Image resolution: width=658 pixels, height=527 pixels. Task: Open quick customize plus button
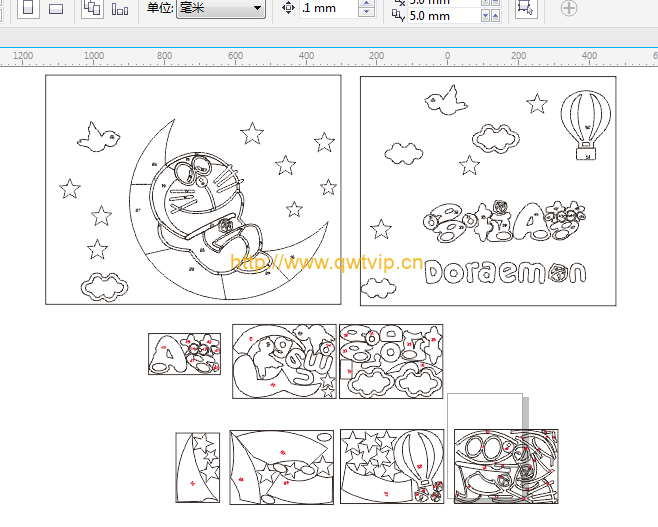coord(569,8)
